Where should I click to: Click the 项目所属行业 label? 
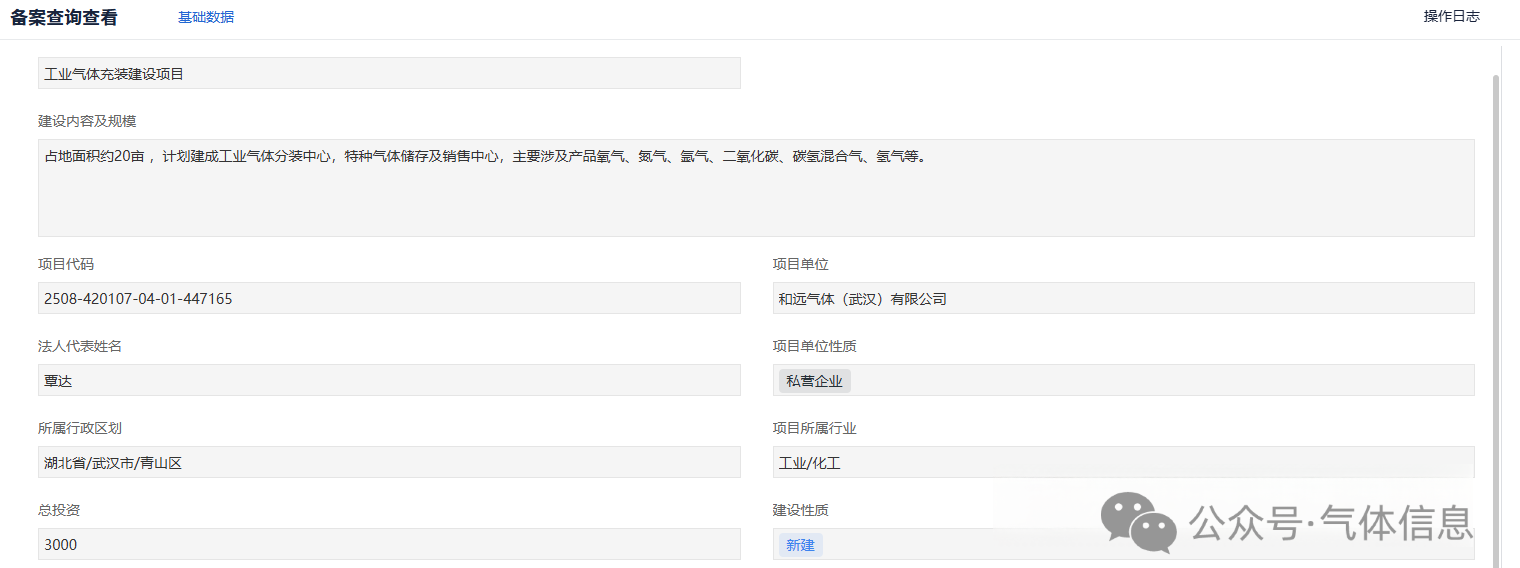(x=814, y=428)
